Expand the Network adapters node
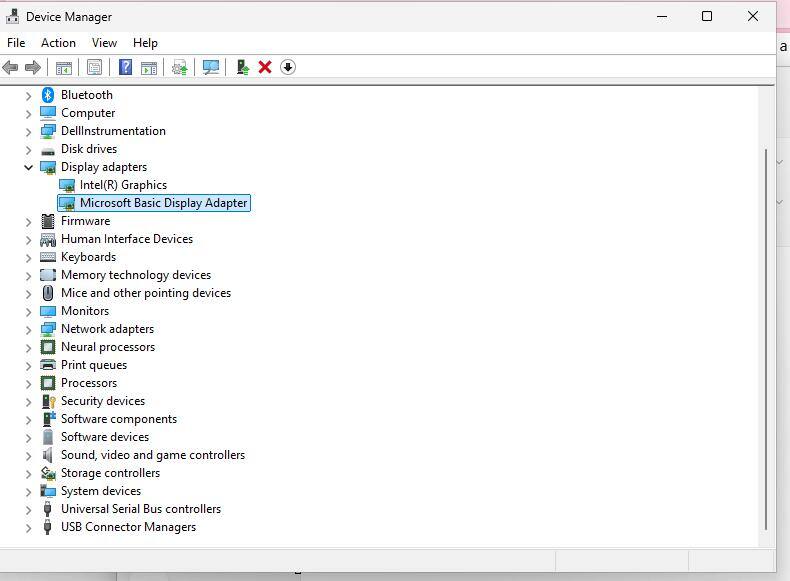This screenshot has width=790, height=581. [29, 329]
